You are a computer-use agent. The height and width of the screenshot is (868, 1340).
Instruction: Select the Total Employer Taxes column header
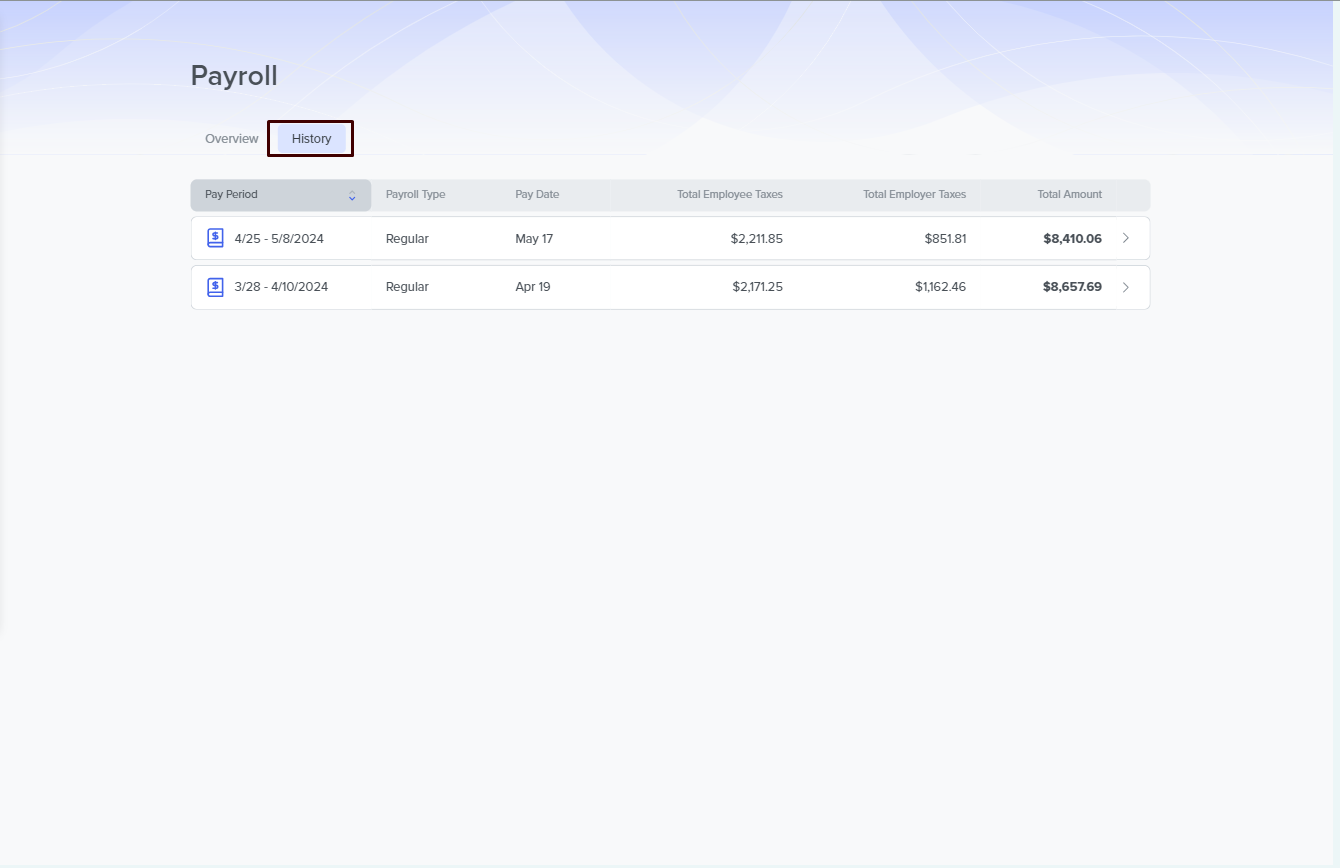[914, 195]
